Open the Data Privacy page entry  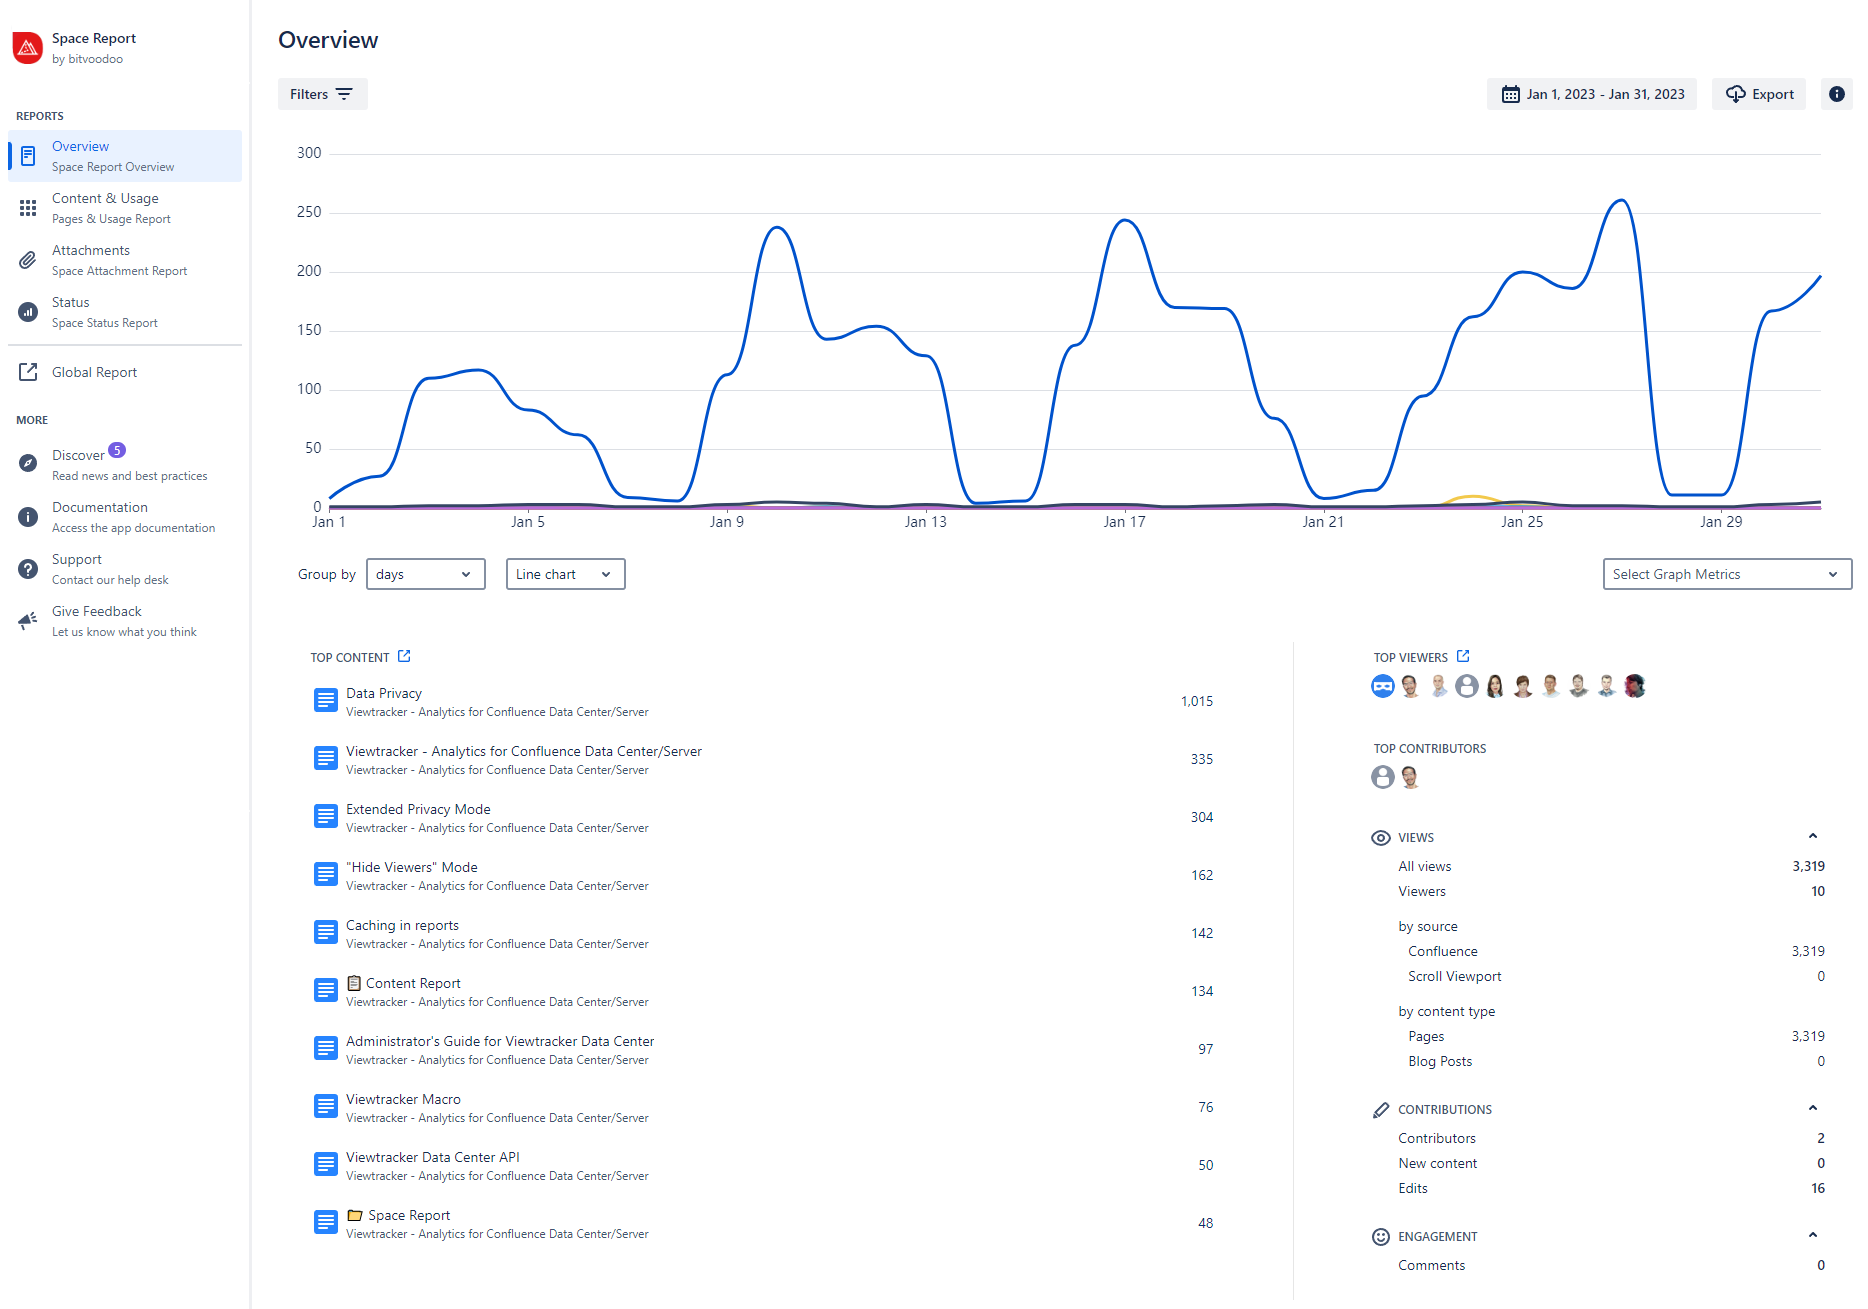pyautogui.click(x=384, y=693)
